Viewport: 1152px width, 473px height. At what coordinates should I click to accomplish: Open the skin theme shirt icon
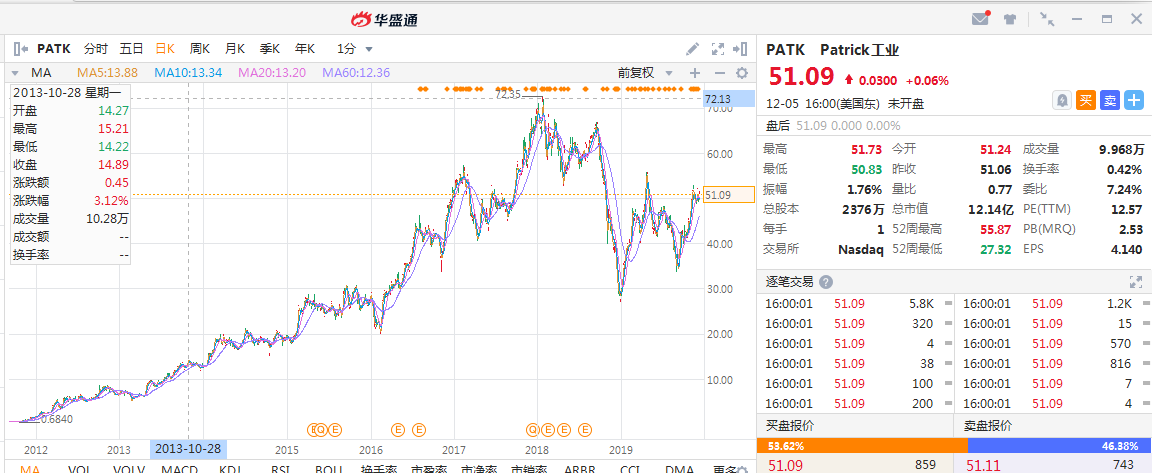click(1009, 19)
